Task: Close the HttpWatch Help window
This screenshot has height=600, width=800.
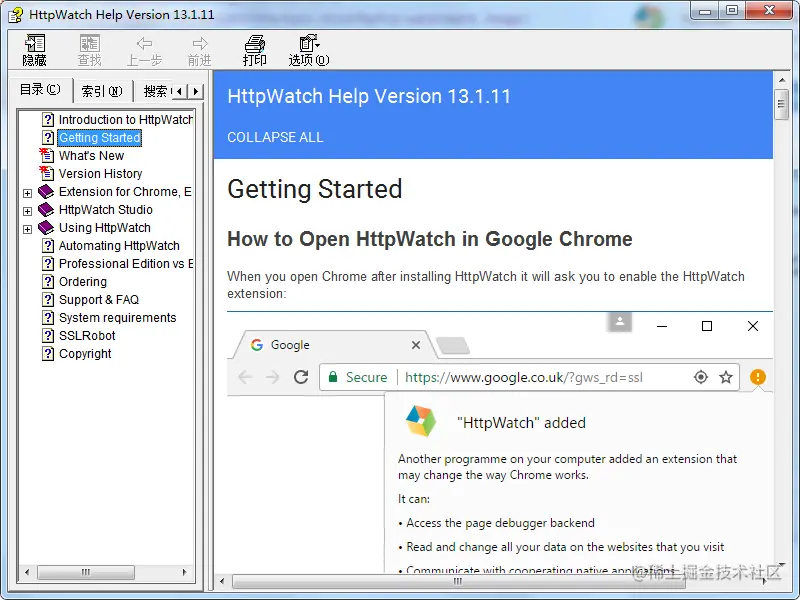Action: [770, 11]
